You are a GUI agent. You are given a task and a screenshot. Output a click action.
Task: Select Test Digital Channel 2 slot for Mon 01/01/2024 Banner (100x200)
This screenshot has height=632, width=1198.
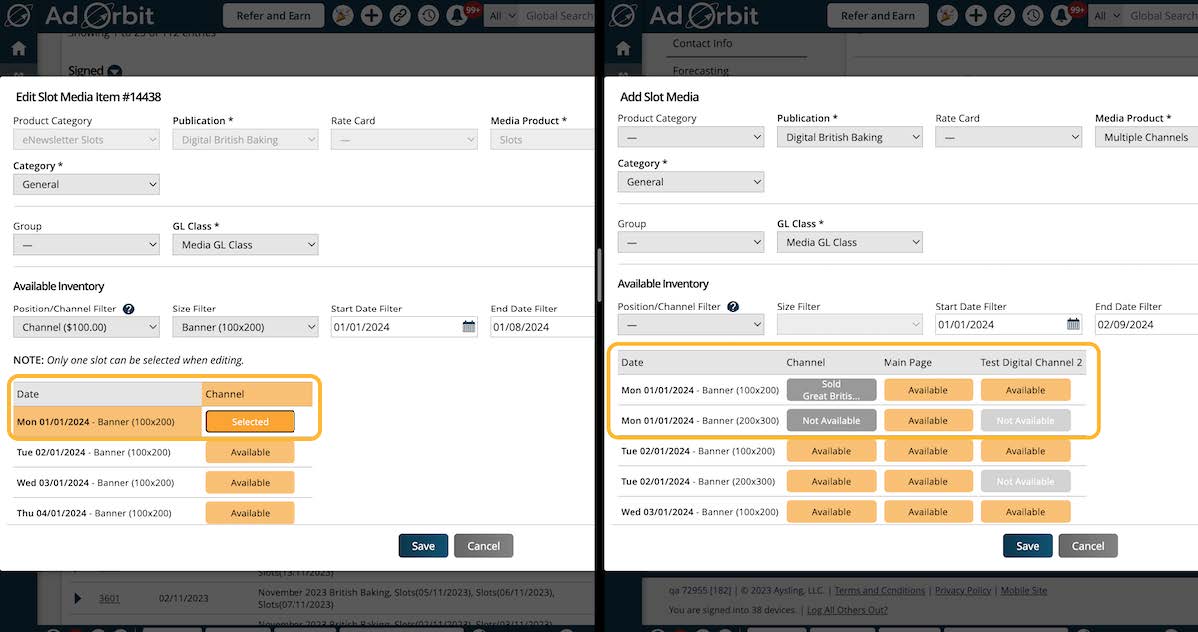(x=1025, y=390)
